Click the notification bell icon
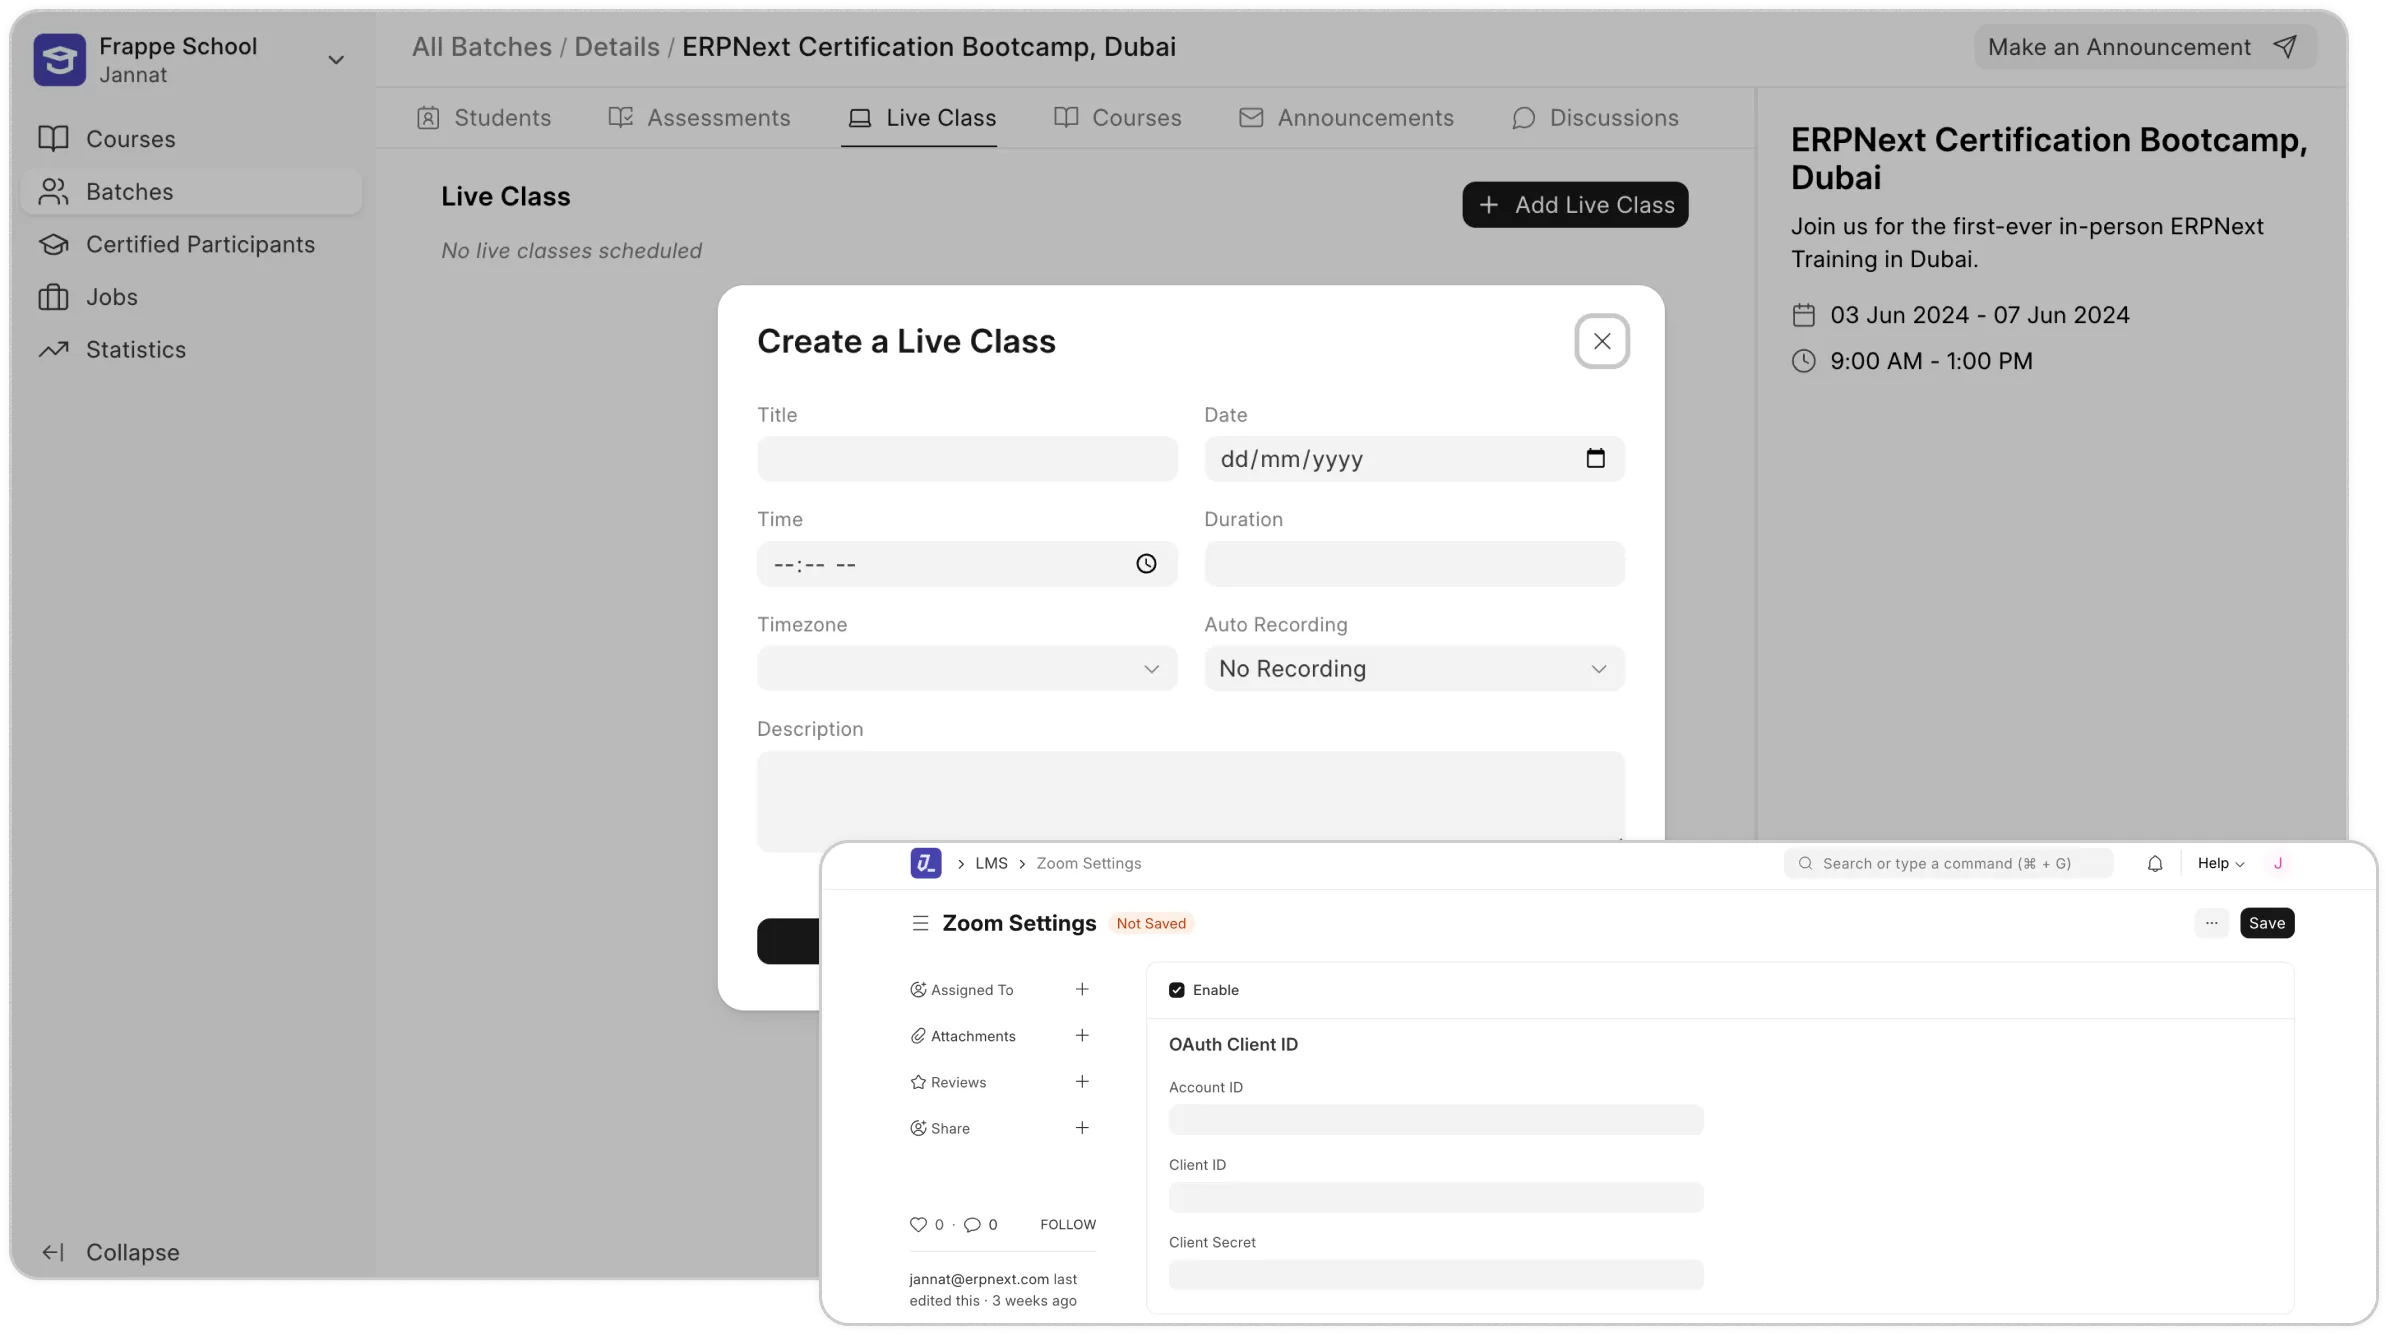The width and height of the screenshot is (2388, 1335). 2155,864
